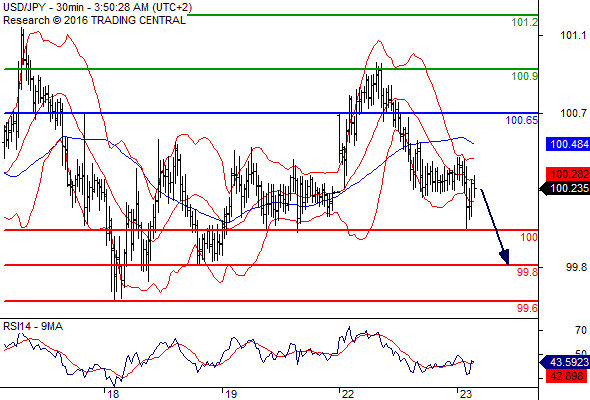
Task: Click date marker 18 on time axis
Action: click(x=113, y=394)
